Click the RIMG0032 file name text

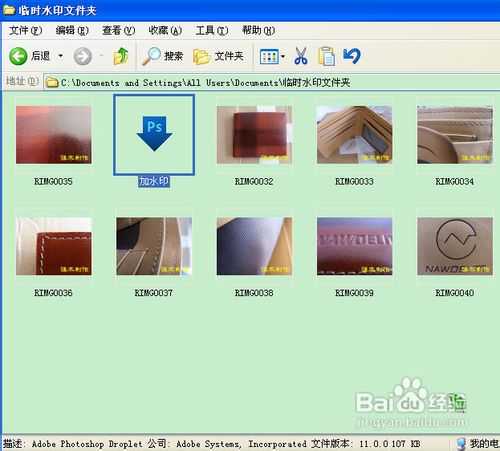254,182
